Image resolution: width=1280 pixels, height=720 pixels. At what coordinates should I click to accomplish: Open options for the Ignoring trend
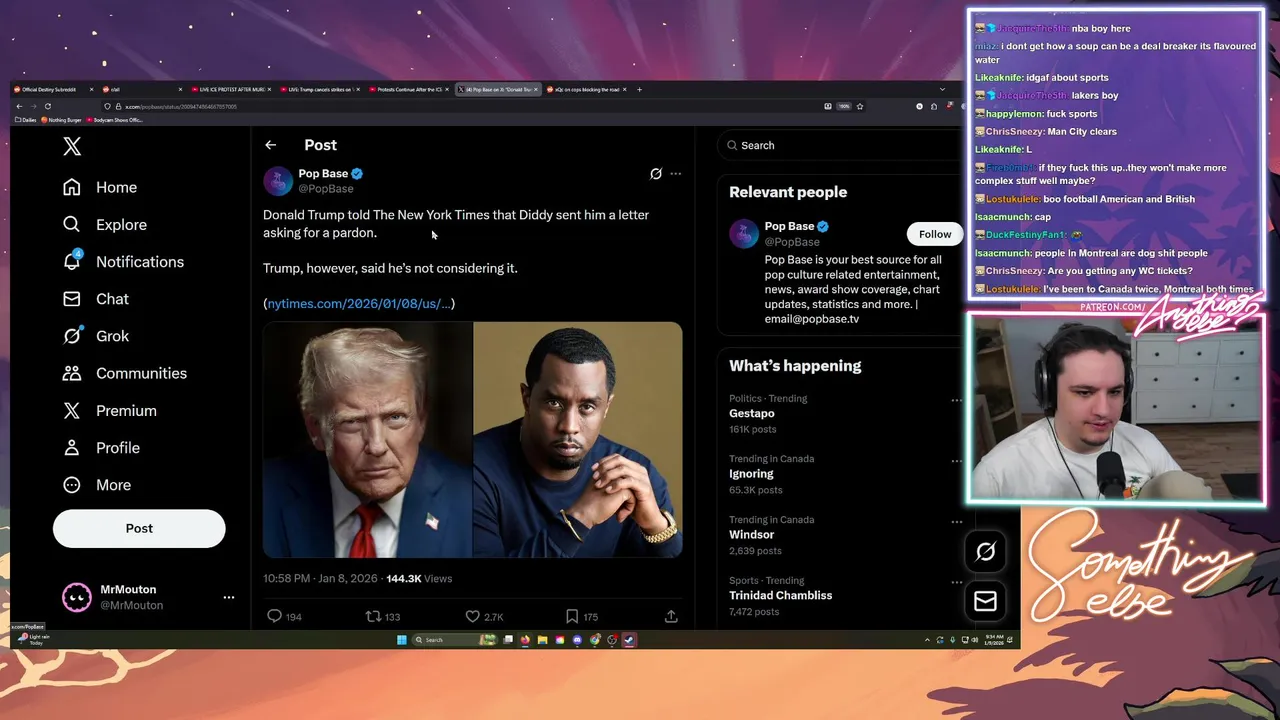[x=957, y=461]
